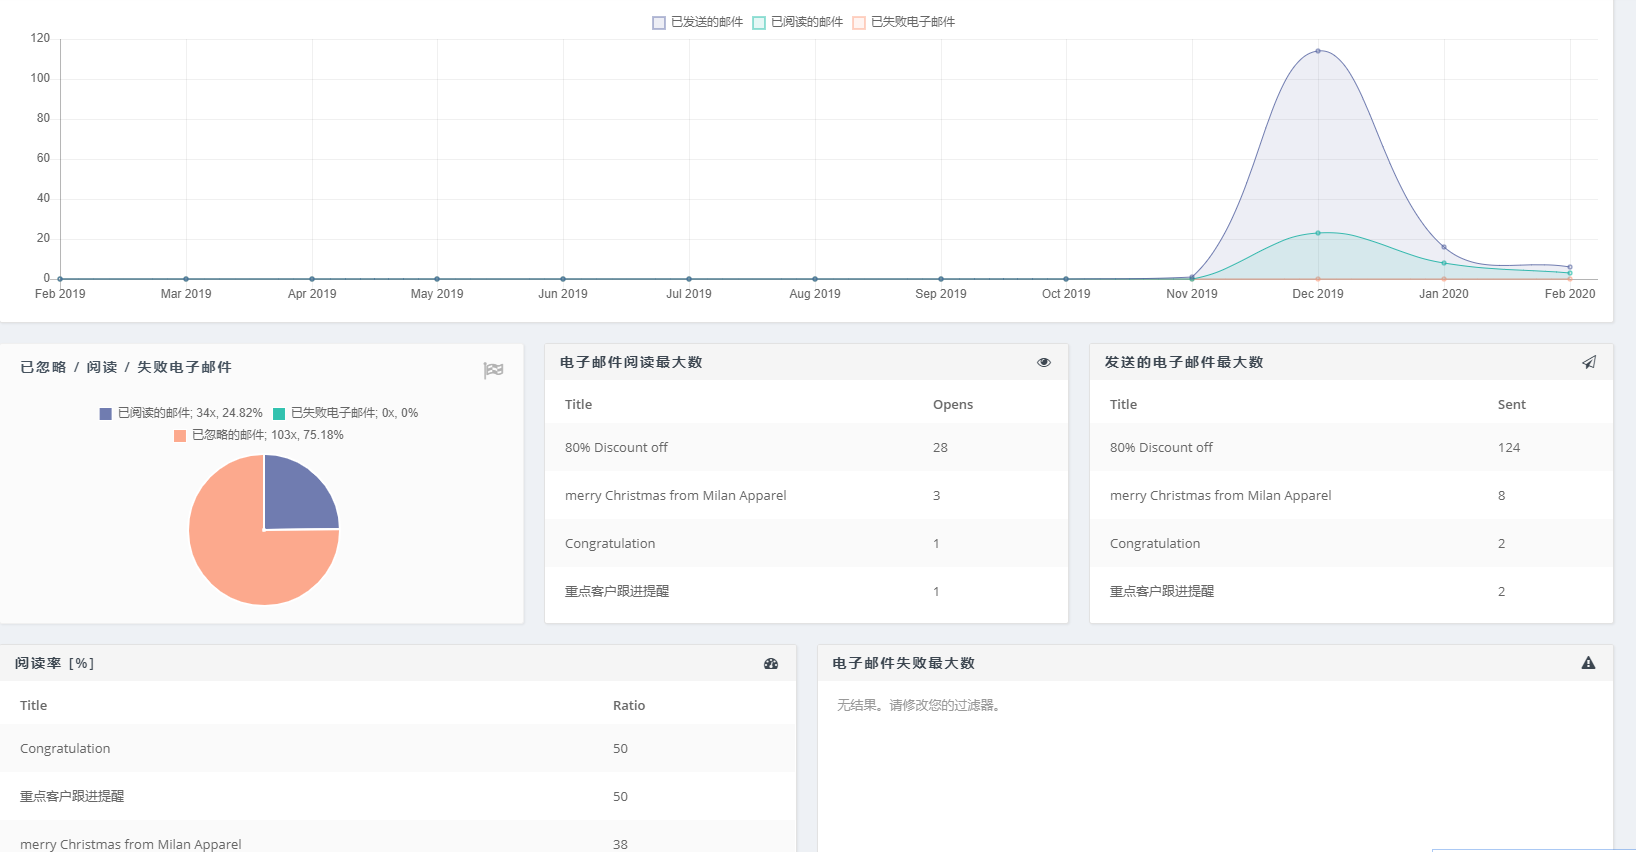This screenshot has height=852, width=1636.
Task: Toggle pie legend item 已阅读的邮件 34x
Action: pyautogui.click(x=181, y=413)
